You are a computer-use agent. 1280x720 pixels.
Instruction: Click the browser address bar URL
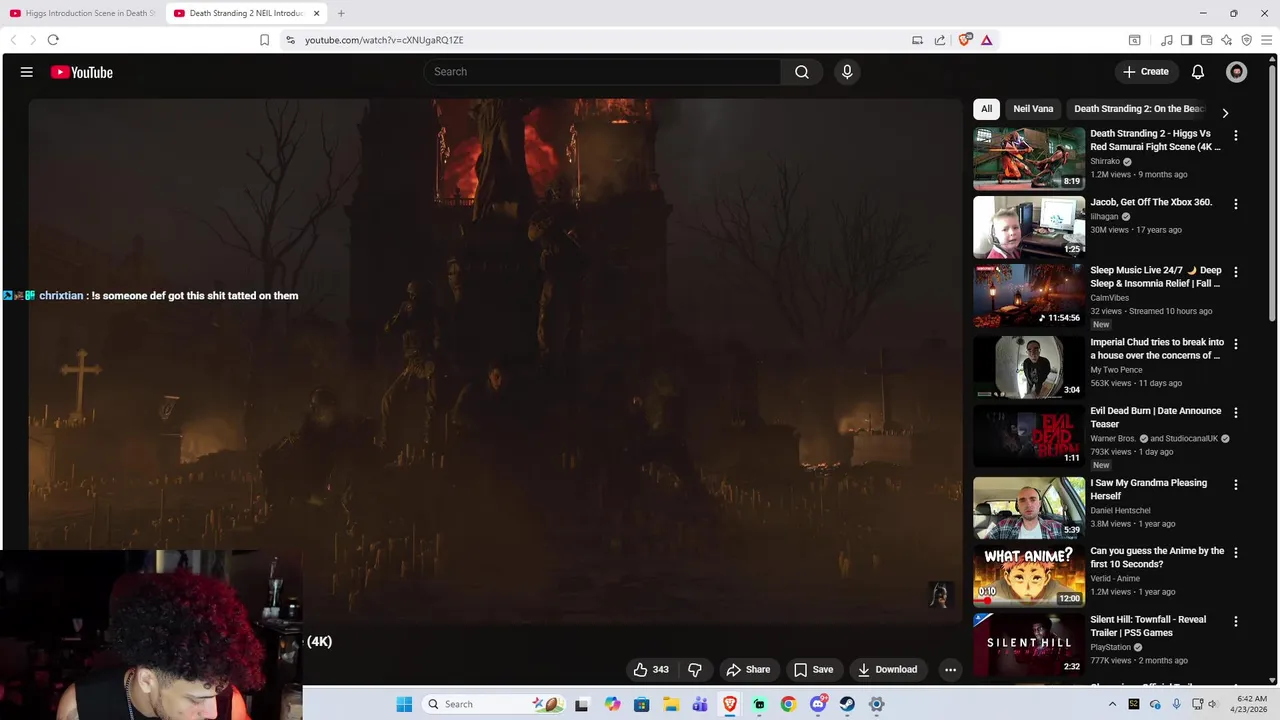[x=384, y=40]
